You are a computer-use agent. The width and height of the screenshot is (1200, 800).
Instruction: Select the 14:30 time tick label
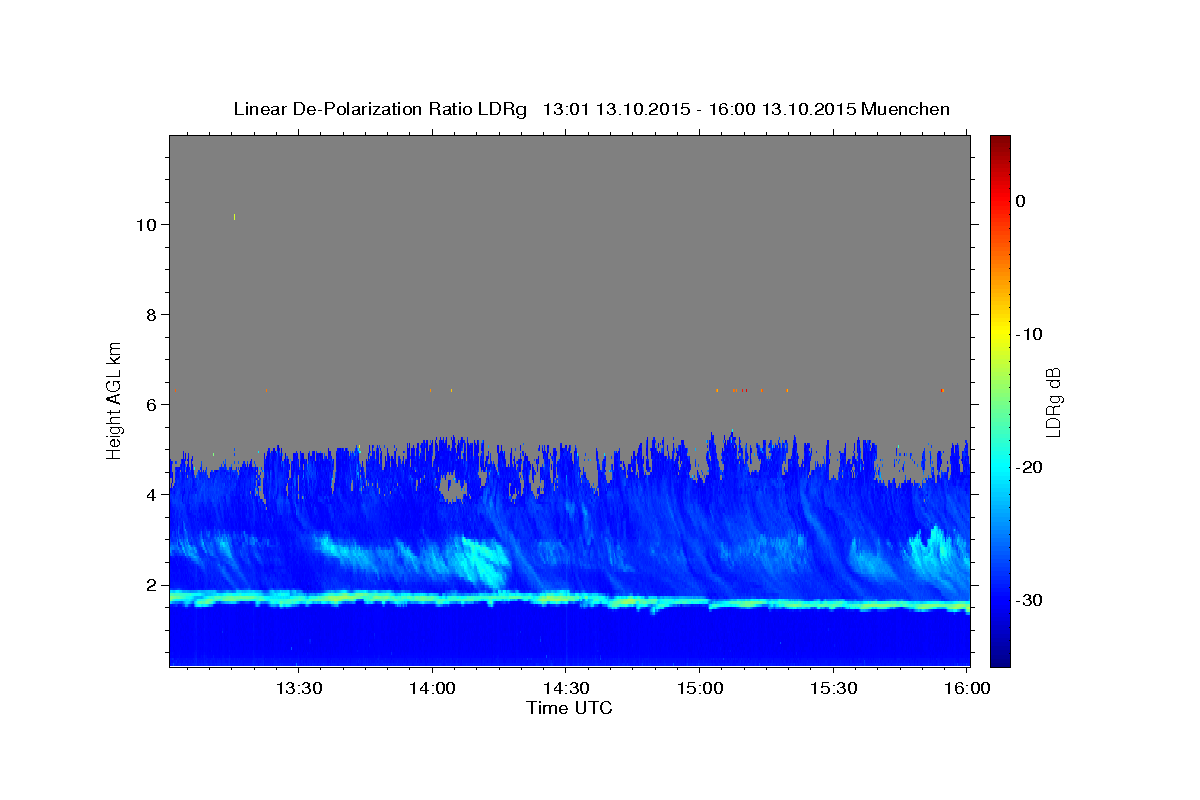point(565,689)
